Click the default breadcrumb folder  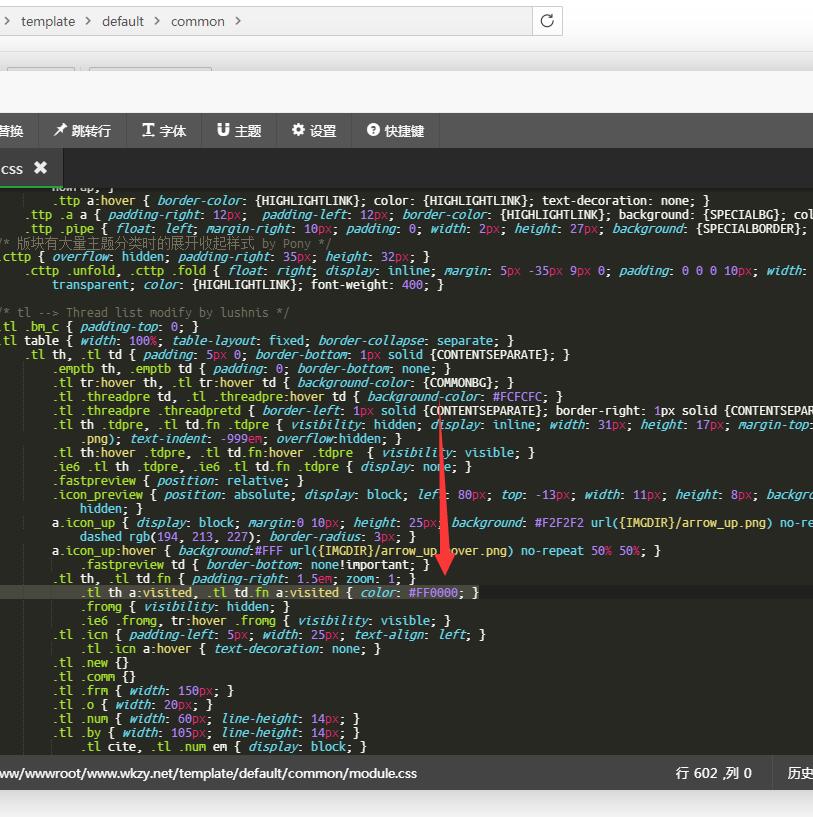(x=122, y=21)
